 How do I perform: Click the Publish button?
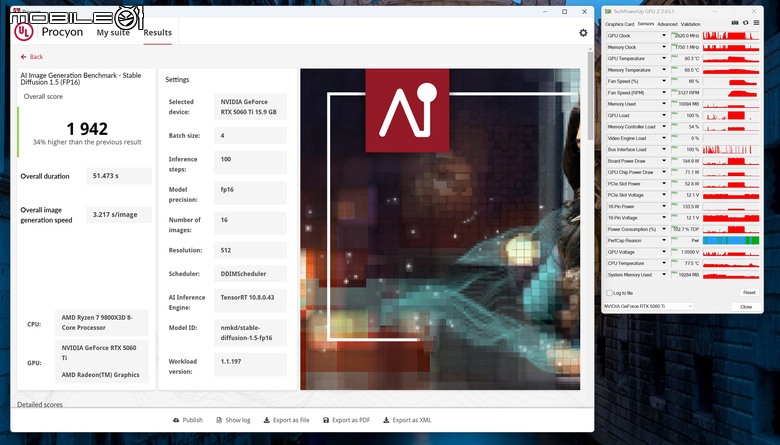pos(188,420)
